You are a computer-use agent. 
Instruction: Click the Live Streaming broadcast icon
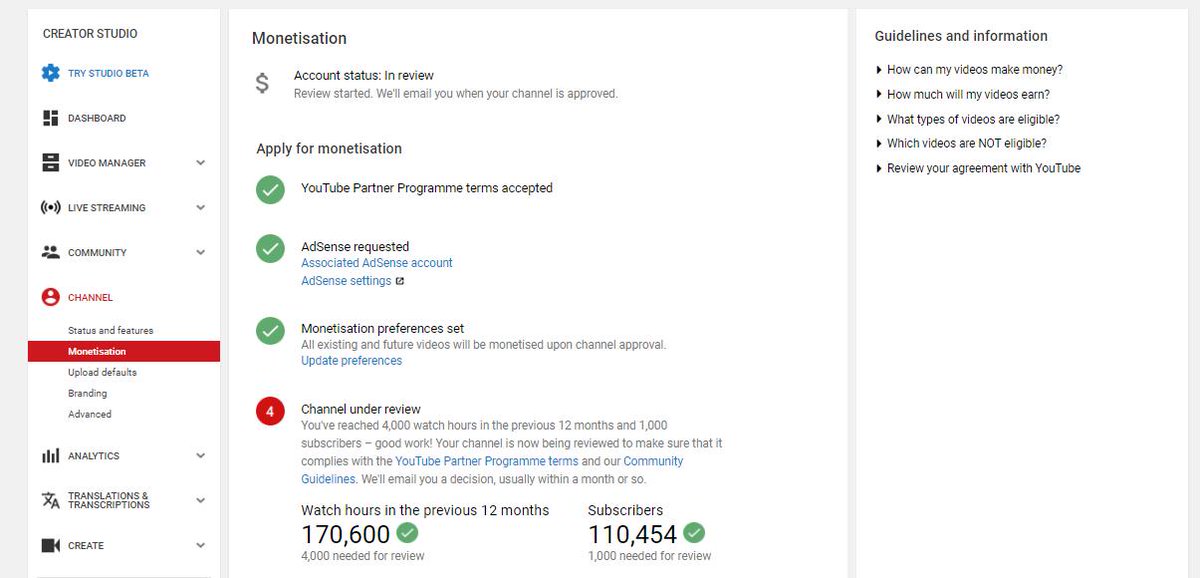(50, 208)
